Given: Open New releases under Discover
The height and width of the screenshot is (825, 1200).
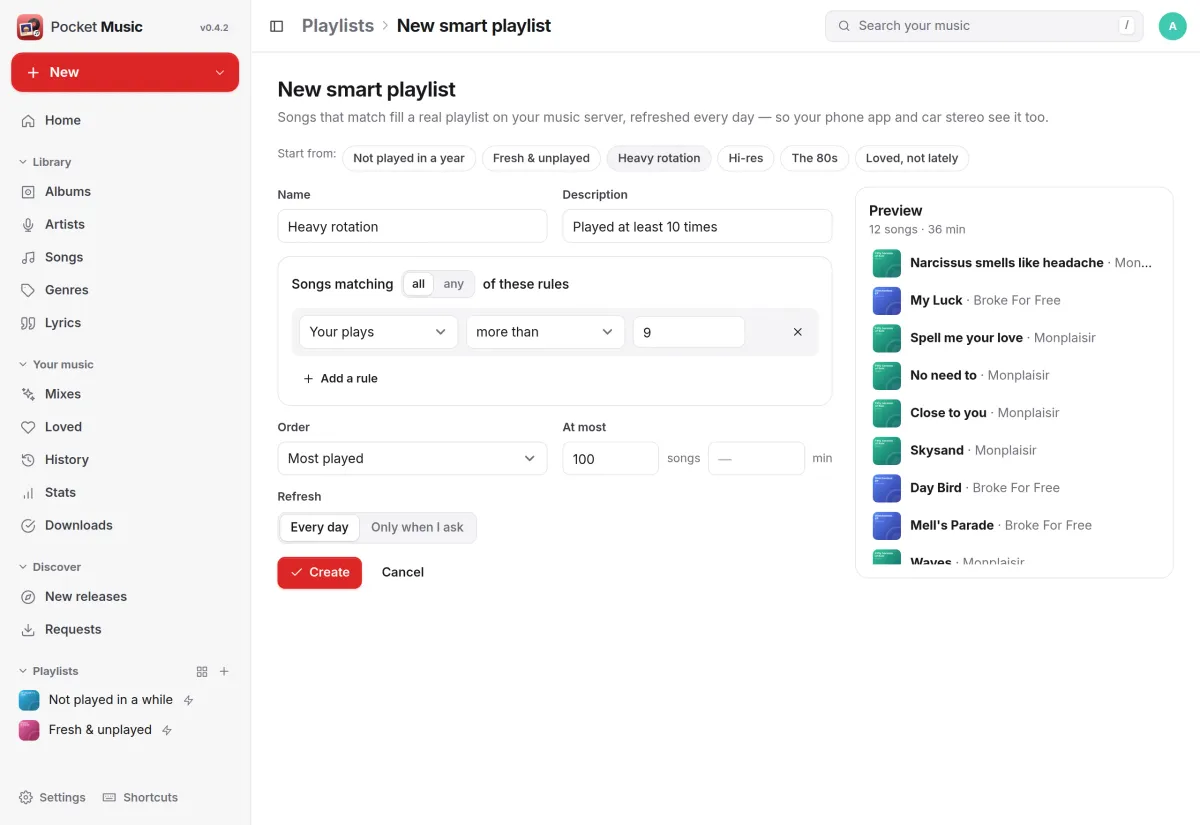Looking at the screenshot, I should point(125,596).
